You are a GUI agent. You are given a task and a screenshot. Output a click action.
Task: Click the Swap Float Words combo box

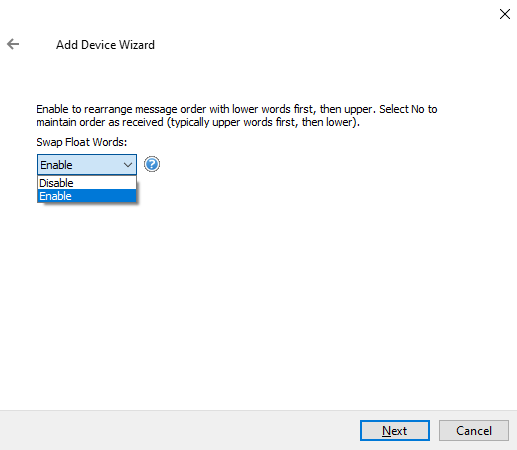click(x=87, y=165)
